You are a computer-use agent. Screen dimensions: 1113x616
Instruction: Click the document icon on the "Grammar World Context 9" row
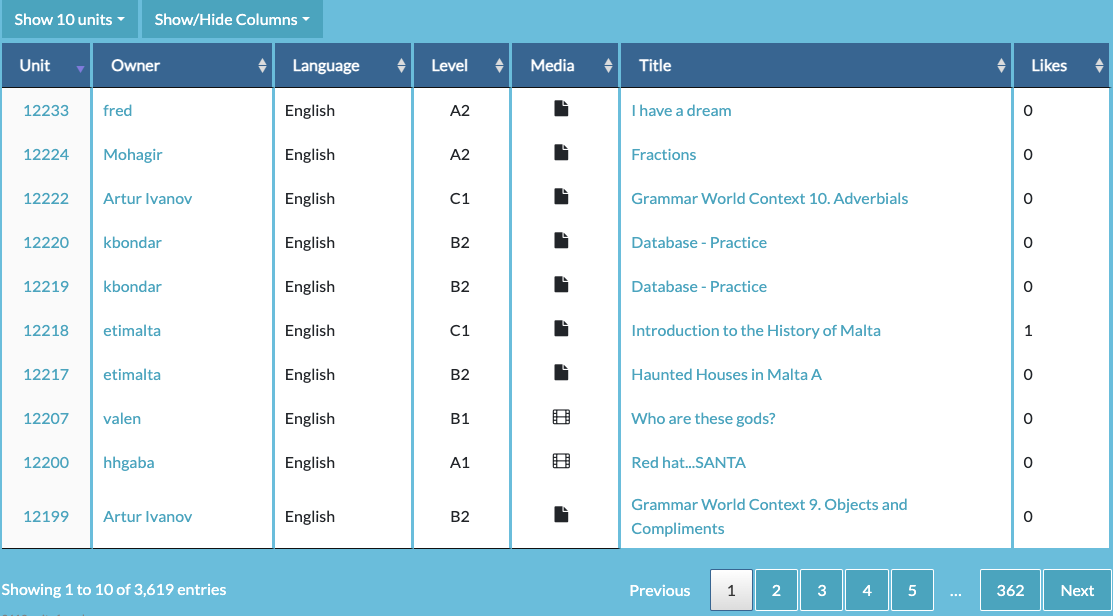(561, 515)
